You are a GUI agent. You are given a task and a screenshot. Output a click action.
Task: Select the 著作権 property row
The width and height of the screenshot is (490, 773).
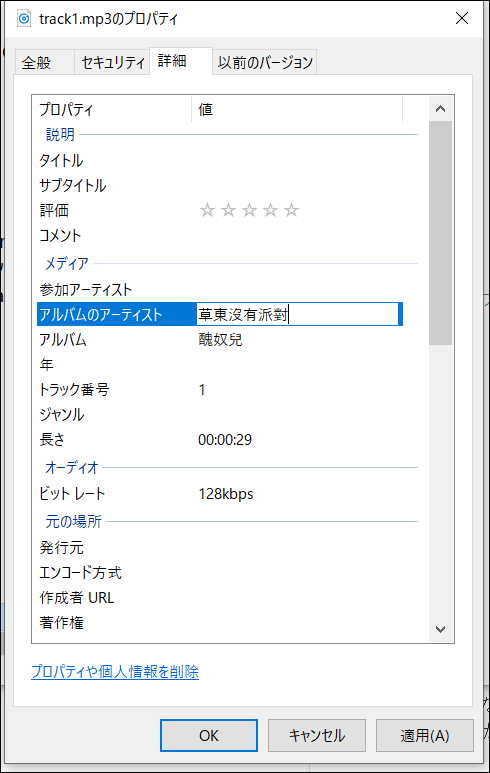(x=220, y=623)
